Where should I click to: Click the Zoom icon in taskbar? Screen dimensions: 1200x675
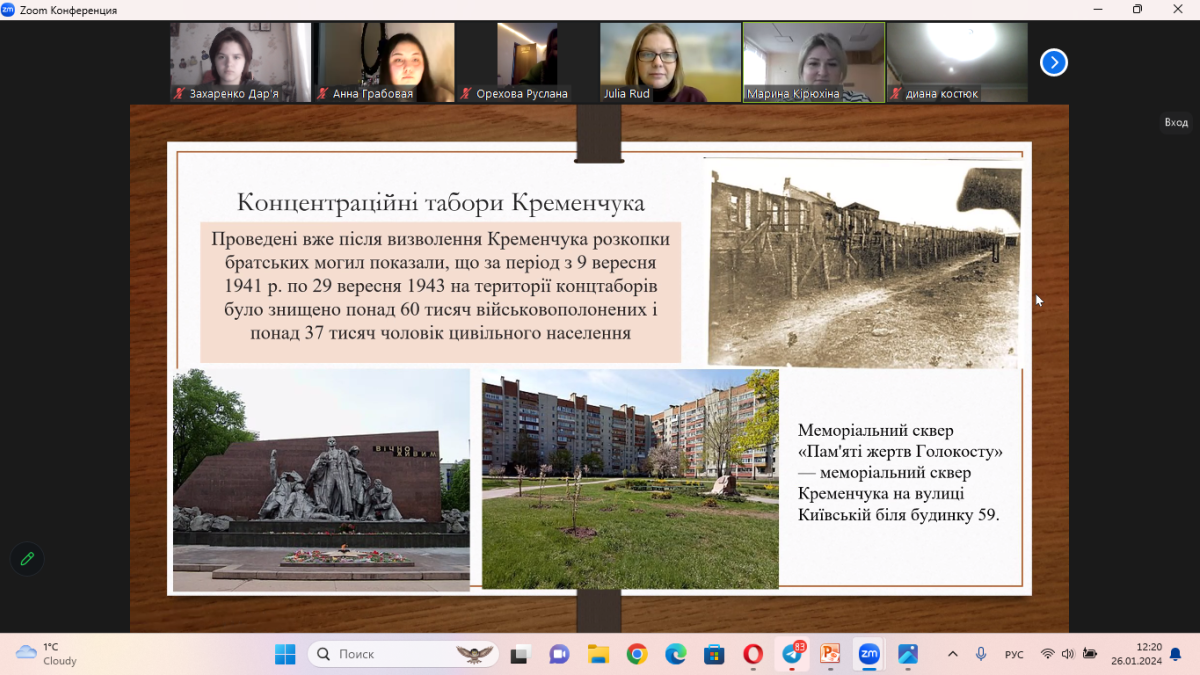869,654
